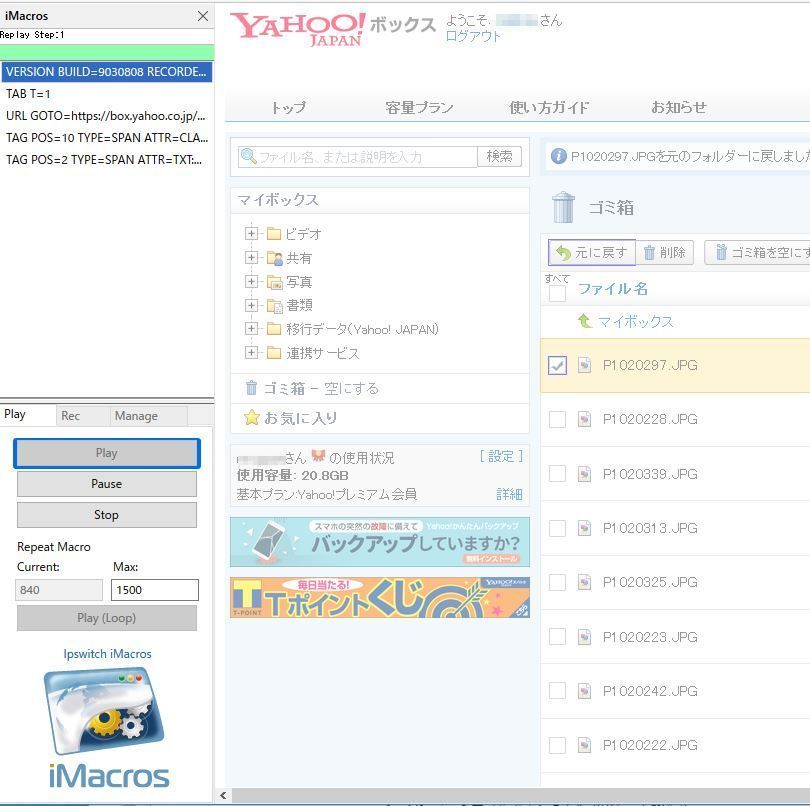Click the file search input field
This screenshot has width=810, height=806.
357,157
